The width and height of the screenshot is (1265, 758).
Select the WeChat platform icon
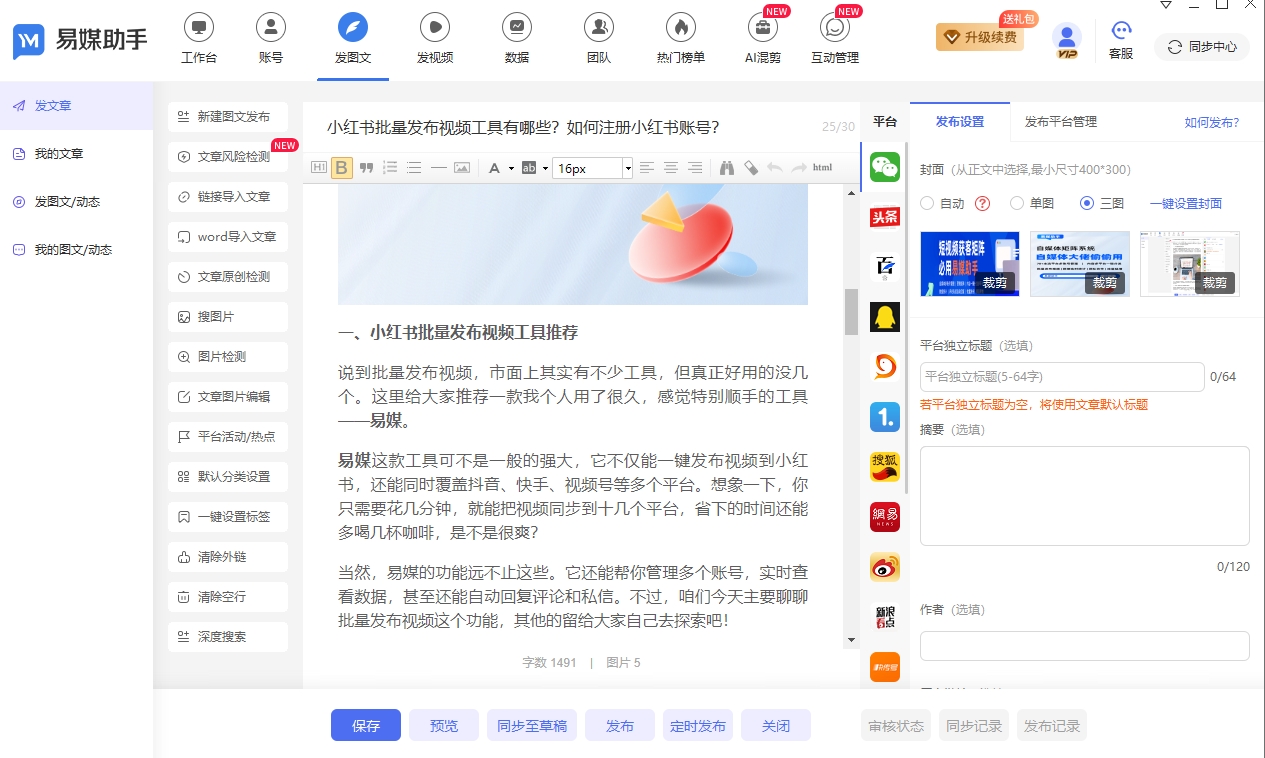pyautogui.click(x=884, y=167)
